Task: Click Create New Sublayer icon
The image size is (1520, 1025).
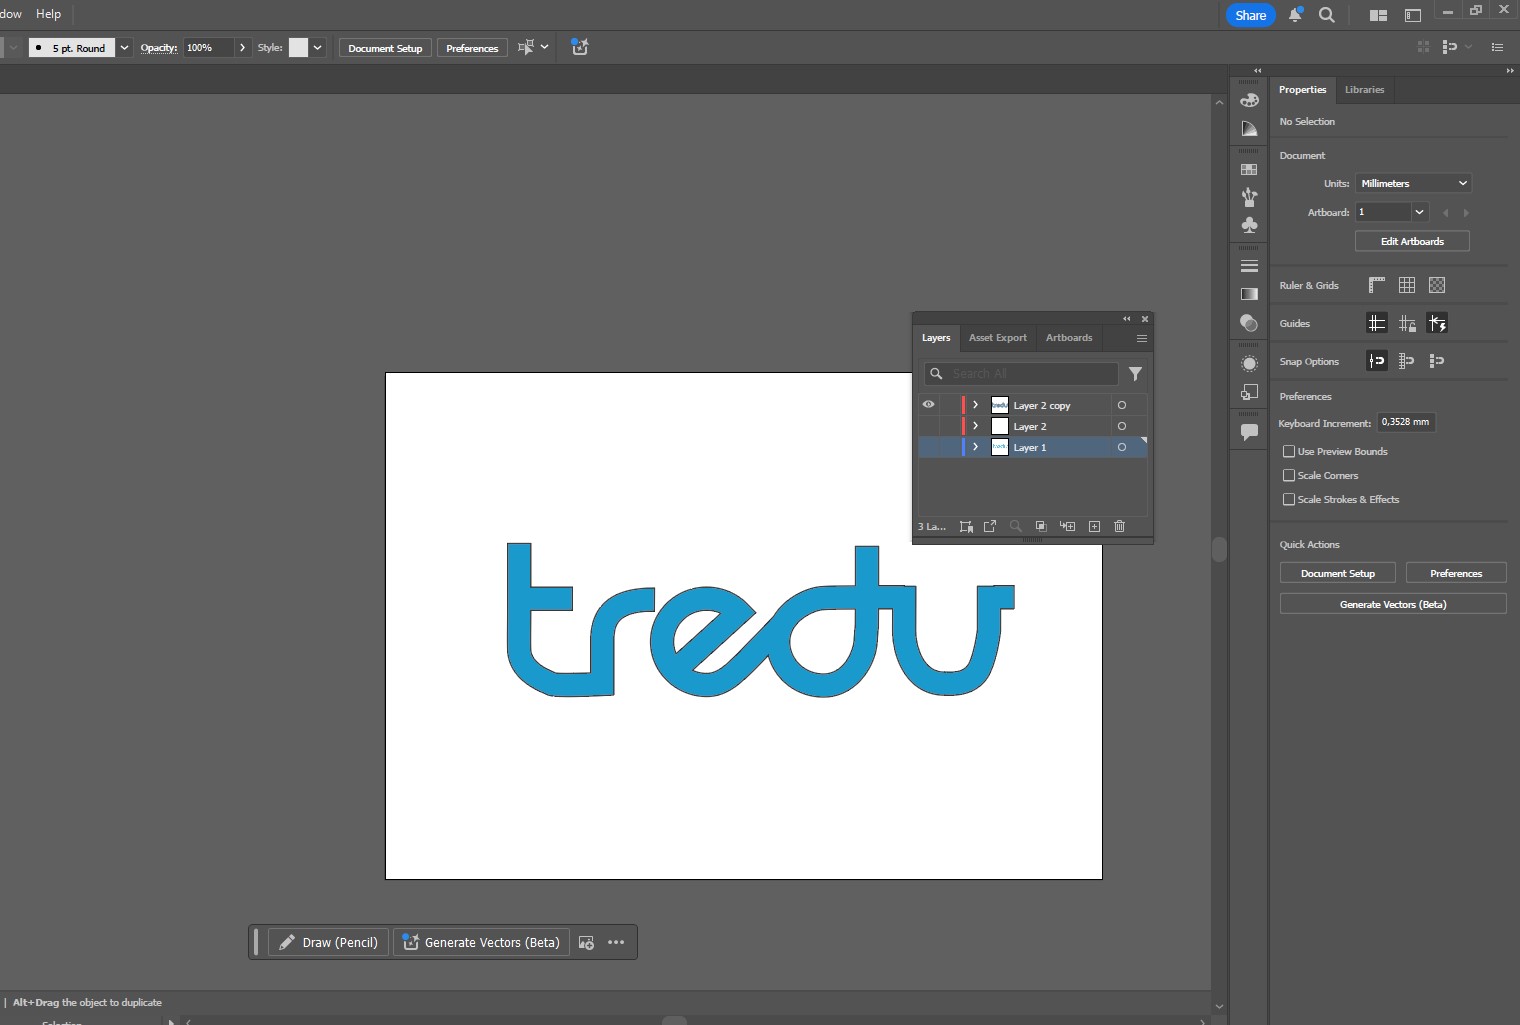Action: click(1067, 526)
